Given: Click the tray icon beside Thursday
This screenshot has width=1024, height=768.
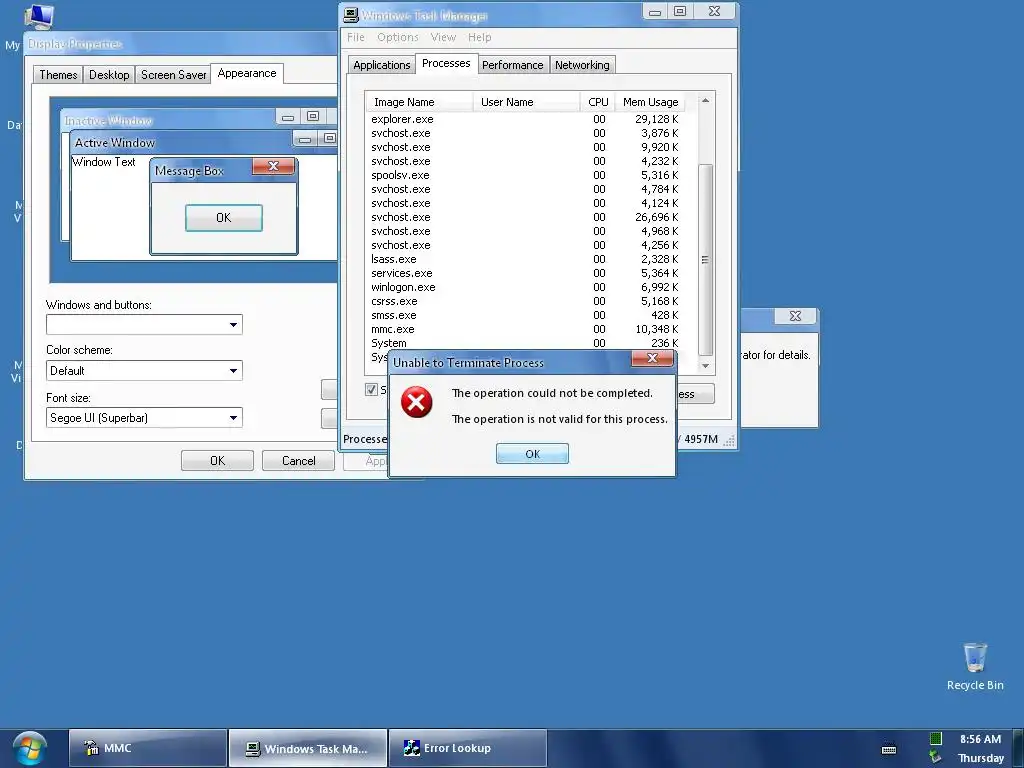Looking at the screenshot, I should coord(936,758).
